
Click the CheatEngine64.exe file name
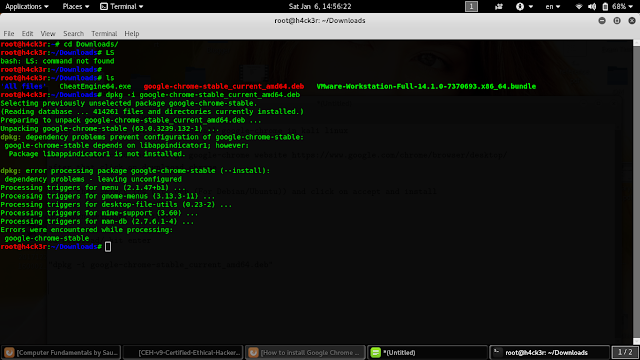point(95,87)
